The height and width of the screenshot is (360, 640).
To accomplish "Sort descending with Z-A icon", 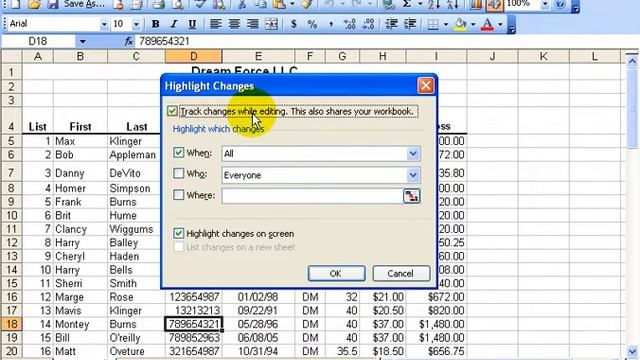I will pyautogui.click(x=453, y=4).
